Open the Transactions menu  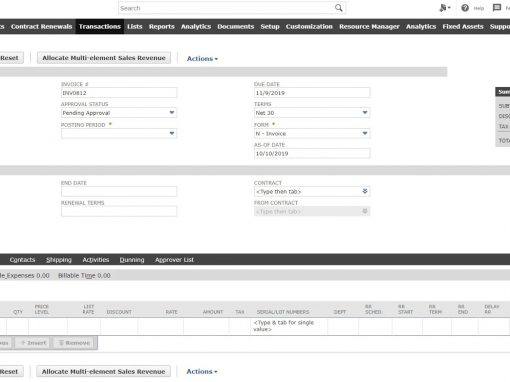tap(100, 26)
